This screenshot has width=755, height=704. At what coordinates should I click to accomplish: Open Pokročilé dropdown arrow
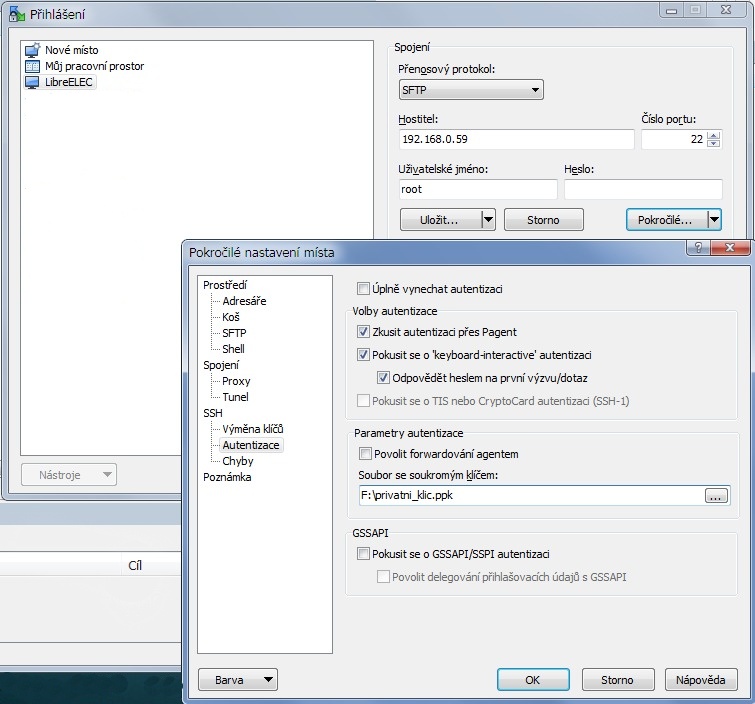(x=714, y=219)
